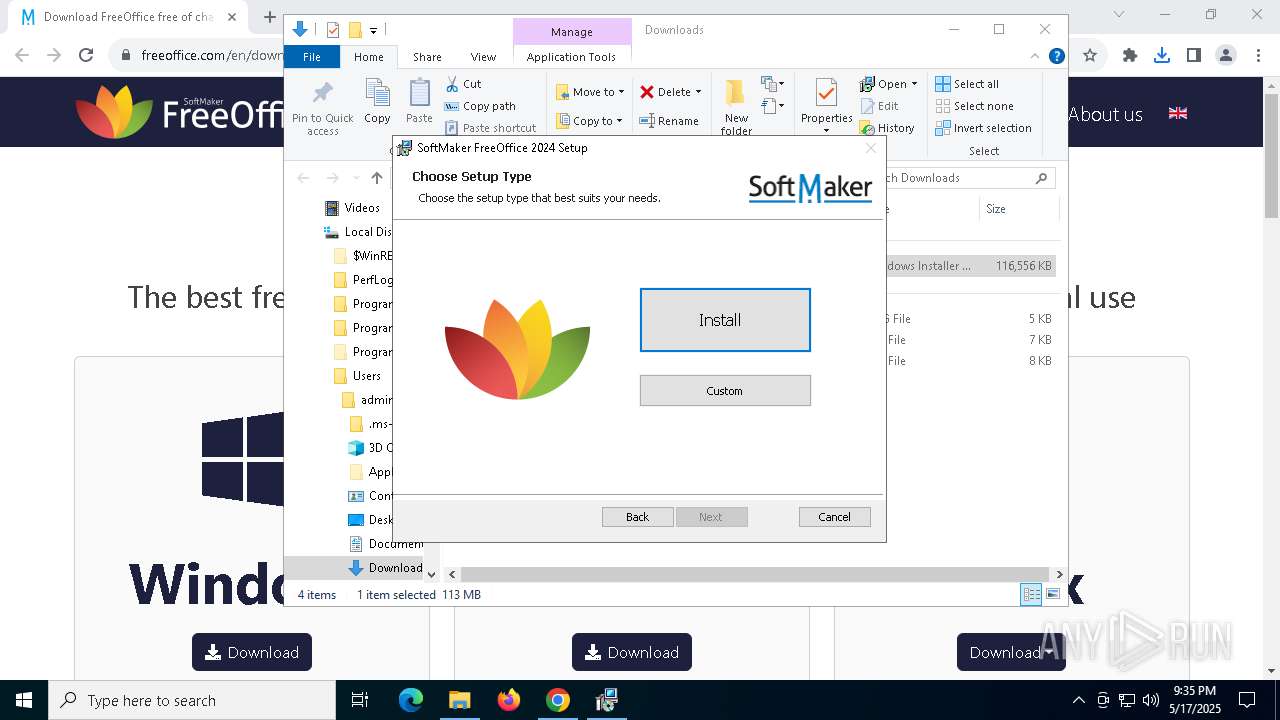
Task: Open Customize Quick Access Toolbar dropdown
Action: pyautogui.click(x=373, y=31)
